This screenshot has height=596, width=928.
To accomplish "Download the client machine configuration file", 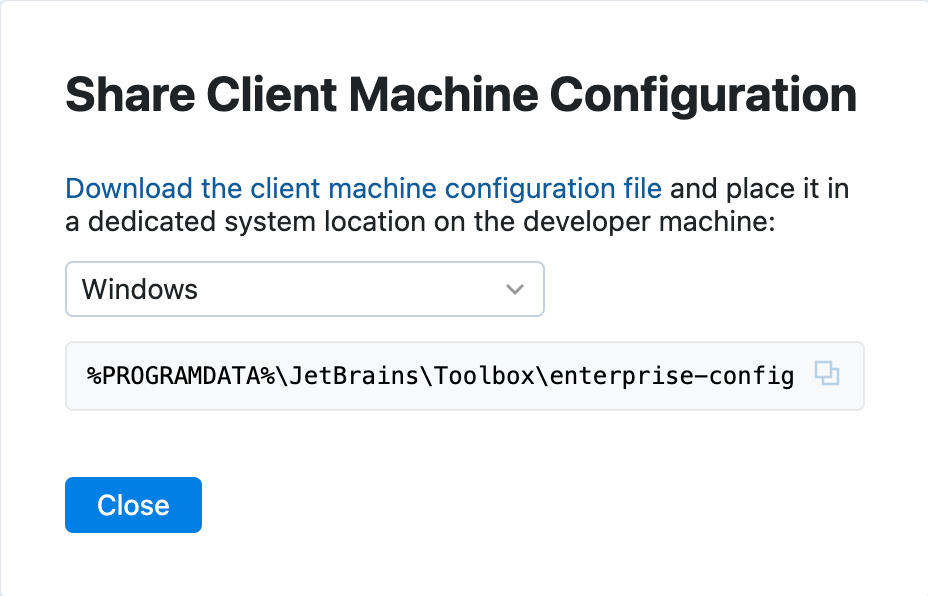I will pos(362,188).
